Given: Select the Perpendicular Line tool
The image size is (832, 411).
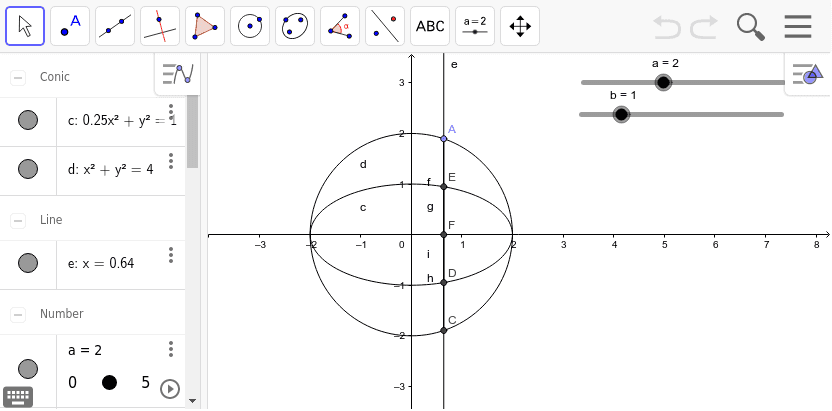Looking at the screenshot, I should [160, 26].
